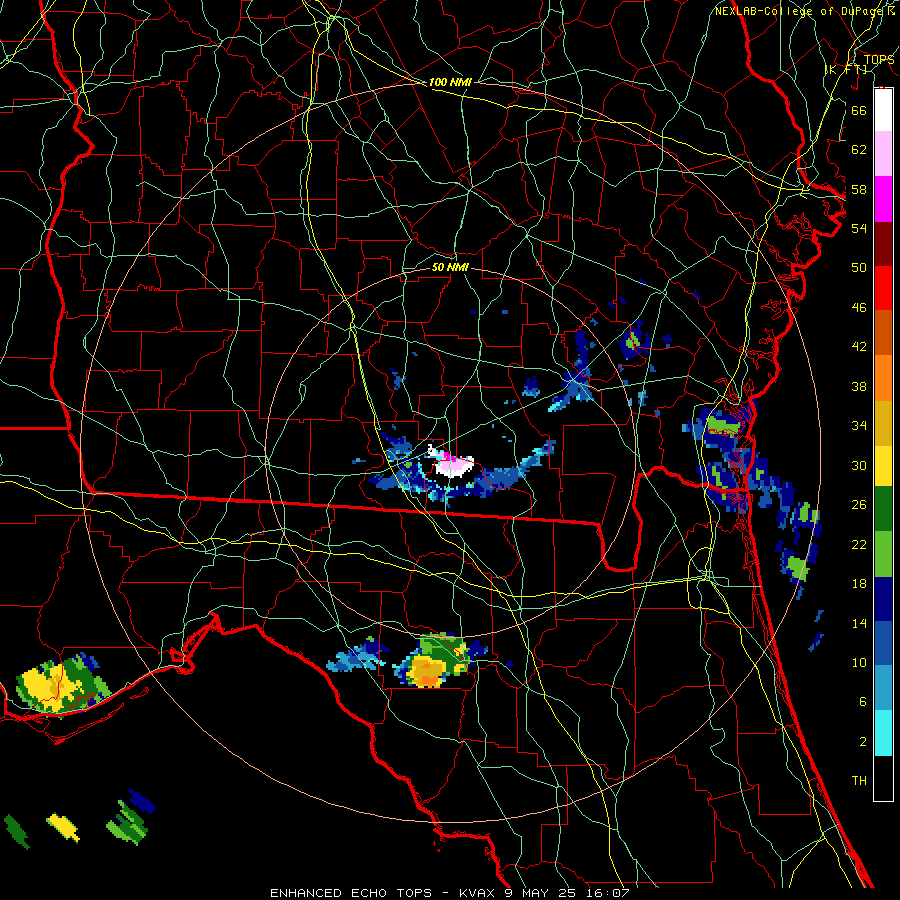This screenshot has width=900, height=900.
Task: Click the legend value "2"
Action: point(862,742)
